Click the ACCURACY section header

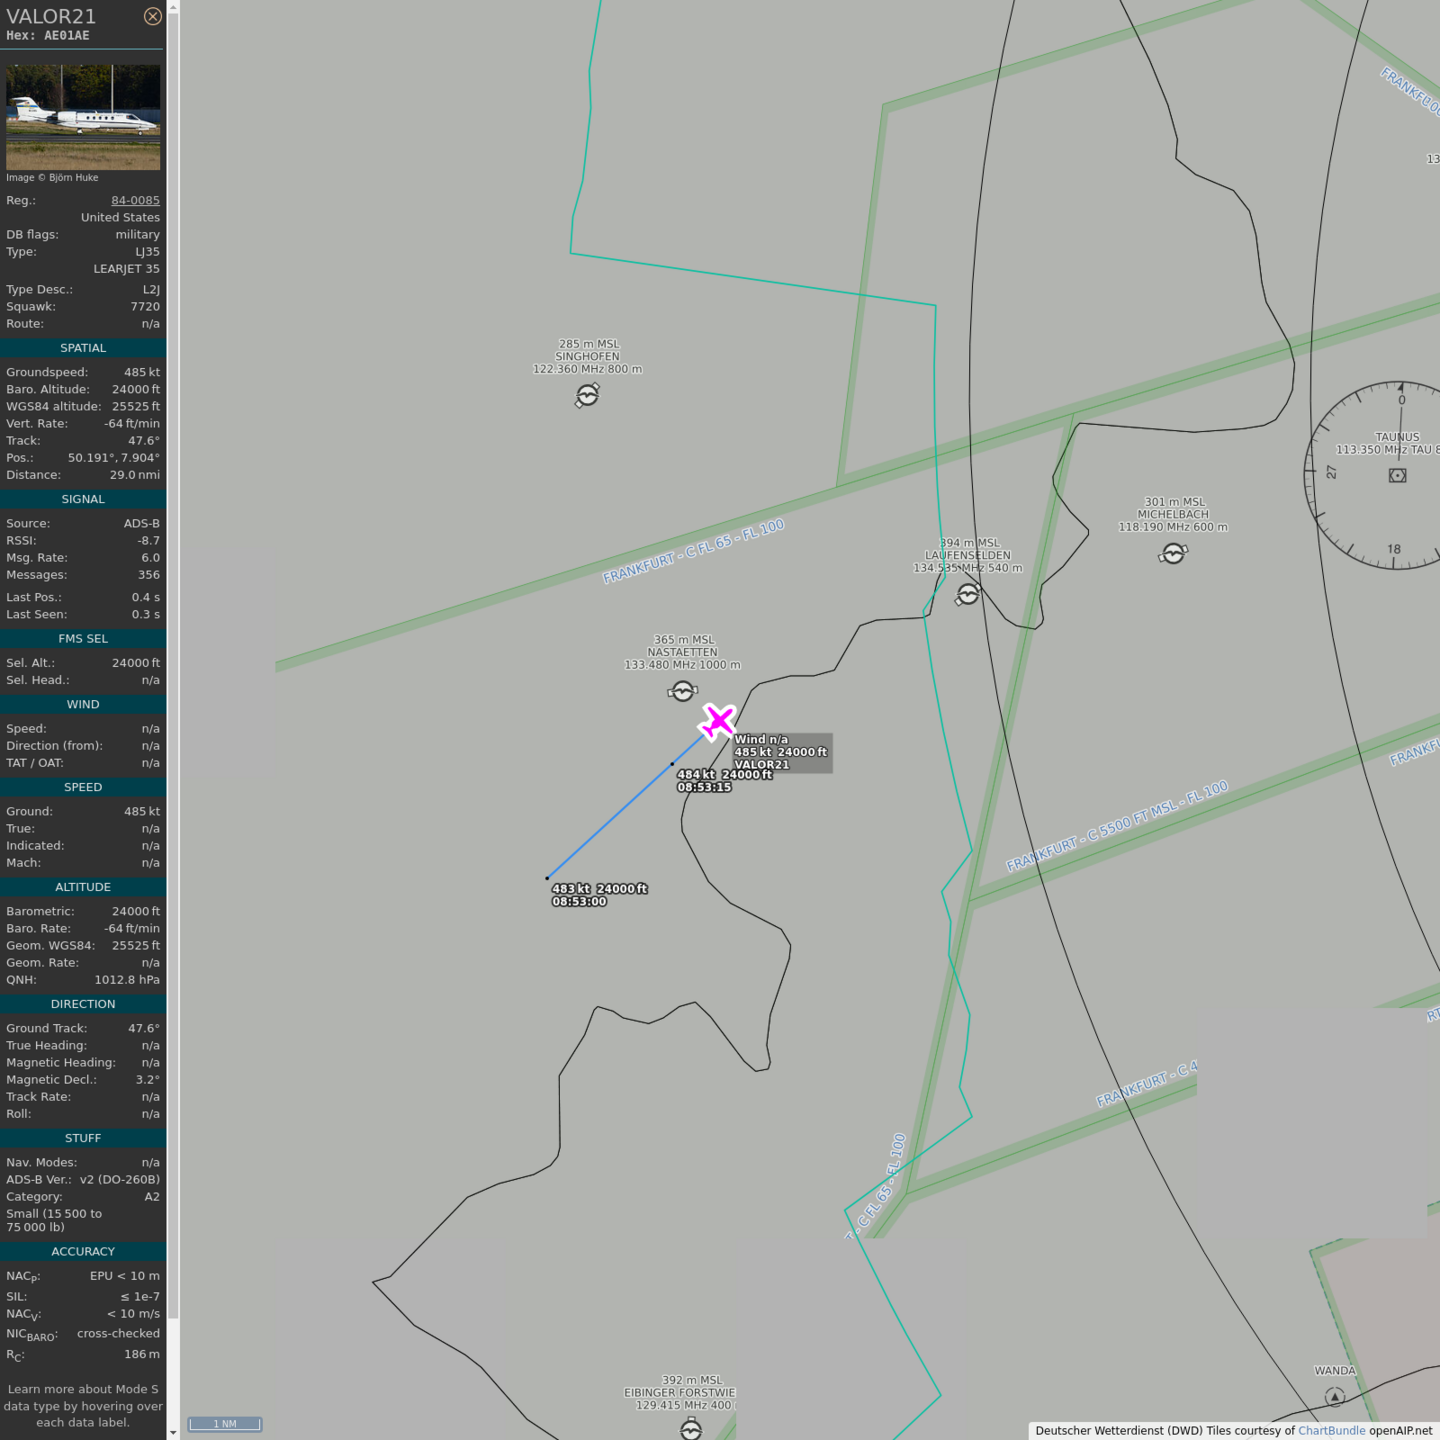tap(83, 1251)
